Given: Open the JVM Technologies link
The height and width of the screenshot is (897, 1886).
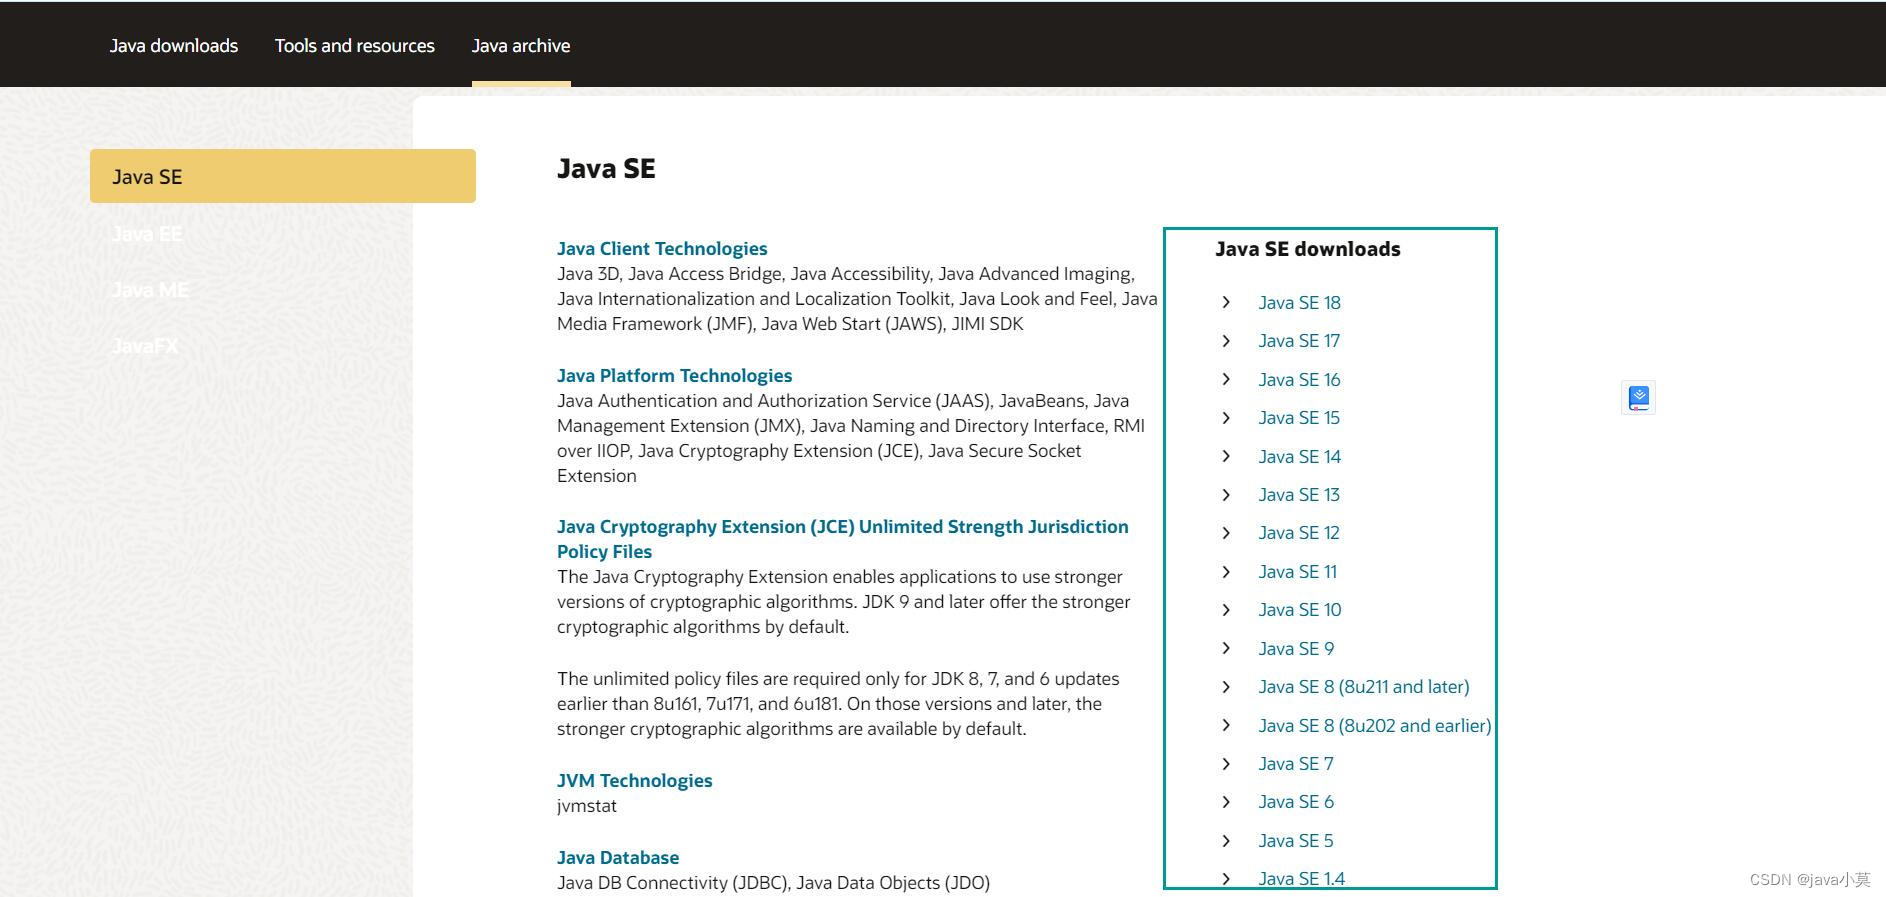Looking at the screenshot, I should pyautogui.click(x=634, y=781).
